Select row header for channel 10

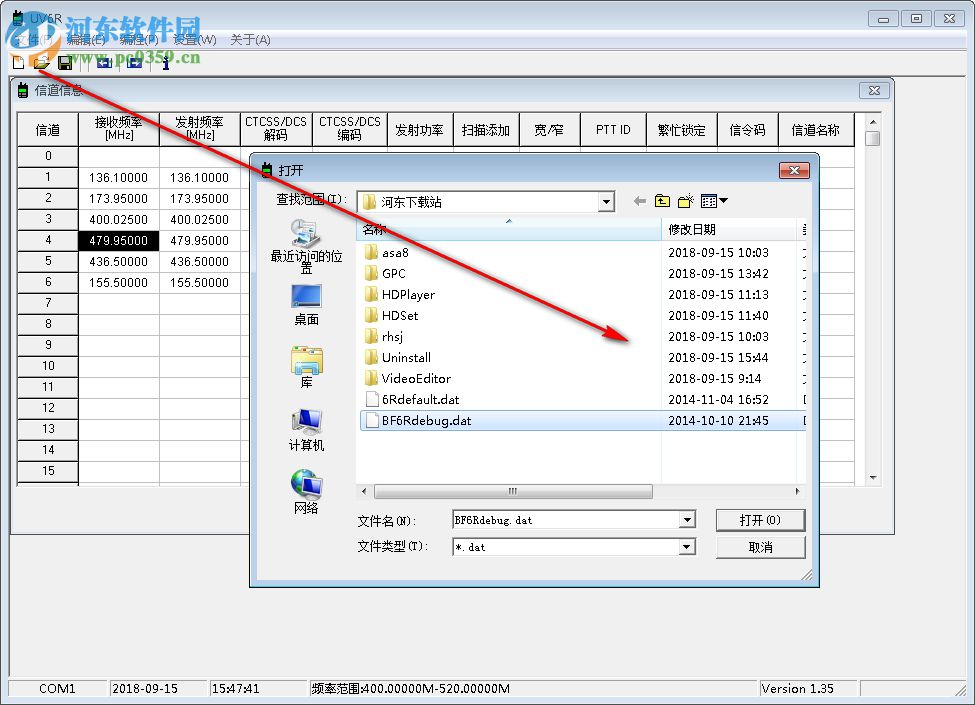[48, 366]
